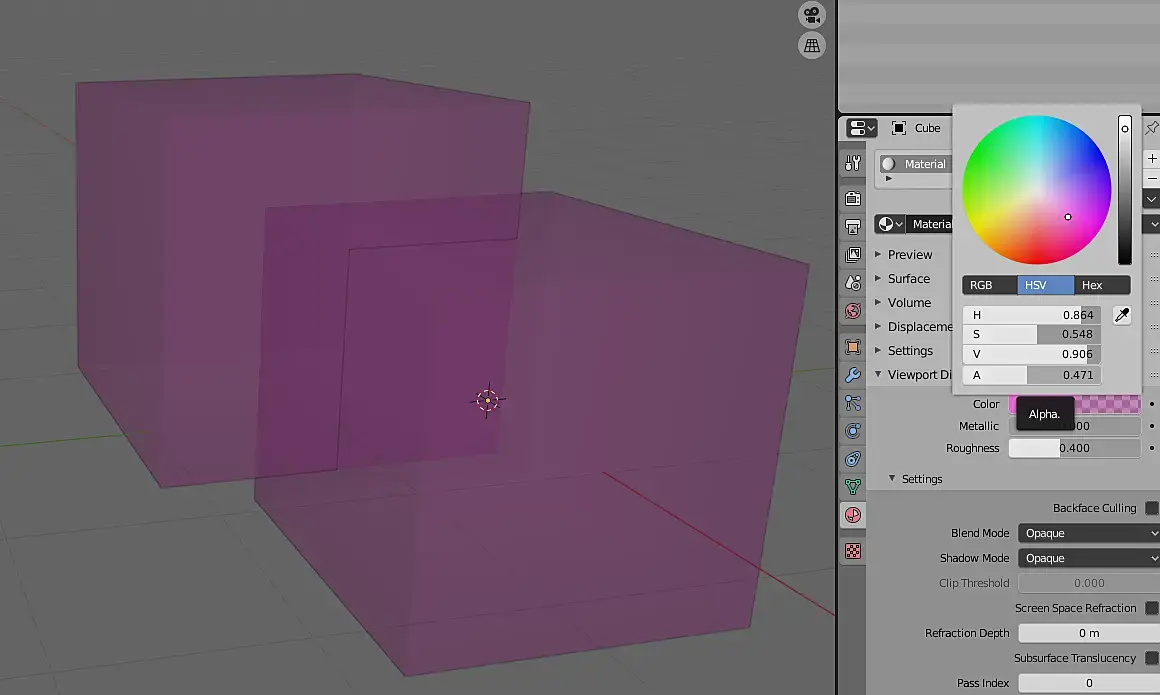Viewport: 1160px width, 695px height.
Task: Click the Roughness 0.400 slider
Action: click(1074, 448)
